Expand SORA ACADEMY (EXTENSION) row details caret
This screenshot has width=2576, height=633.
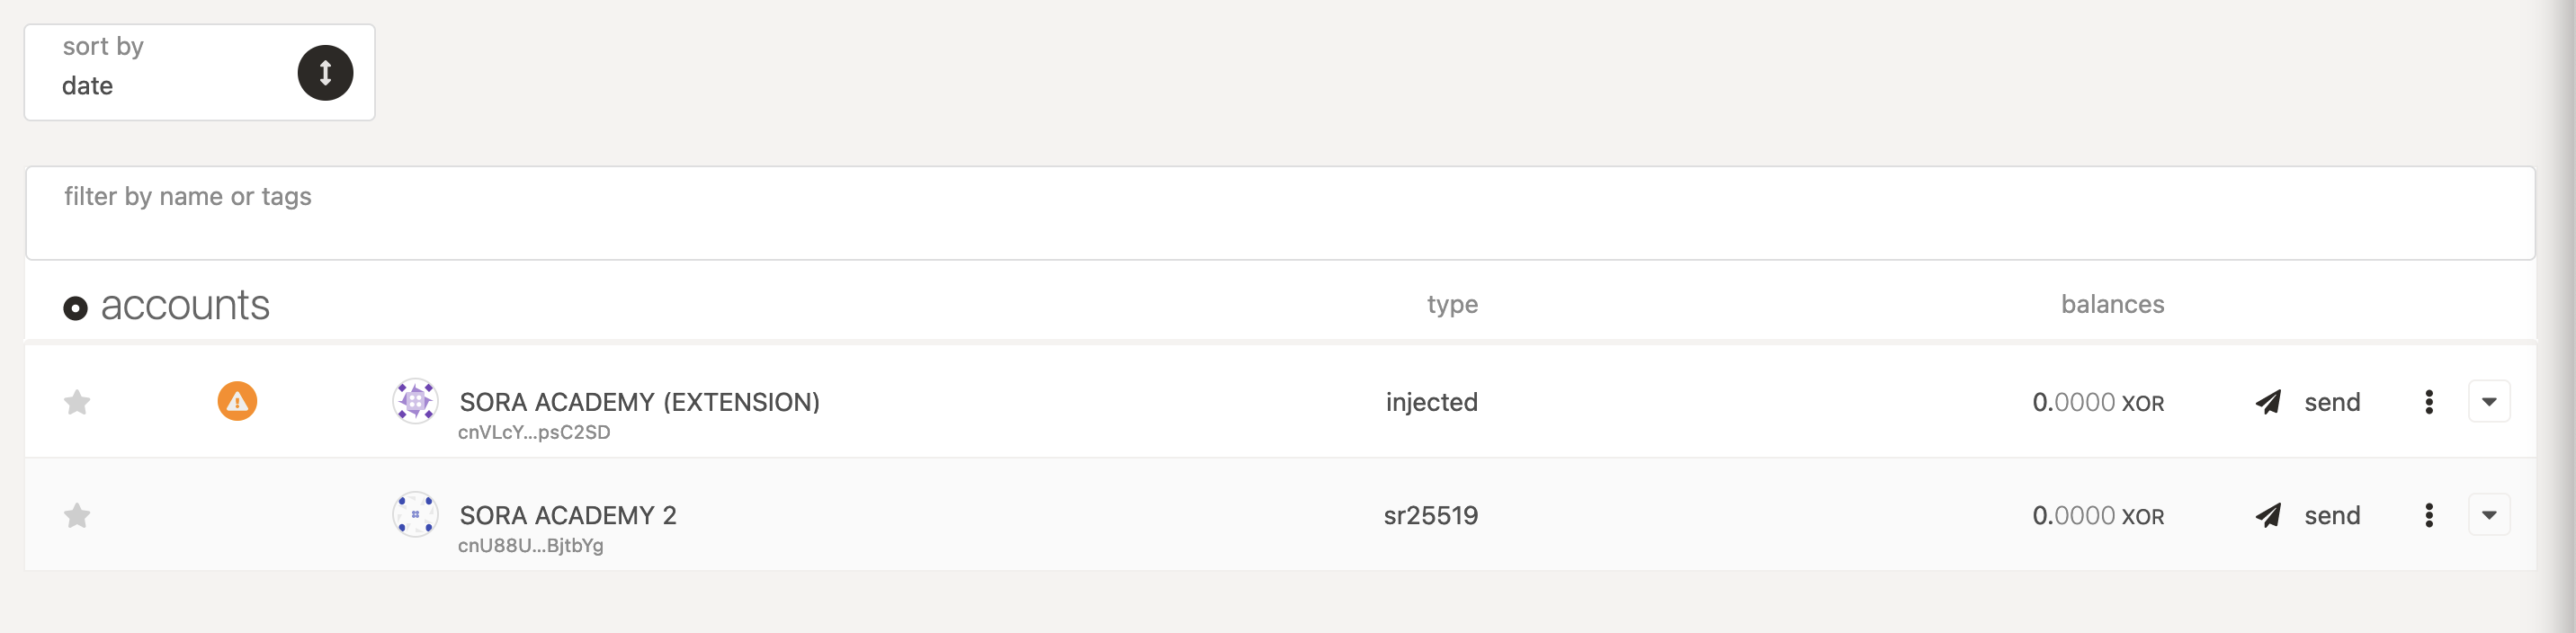tap(2489, 402)
